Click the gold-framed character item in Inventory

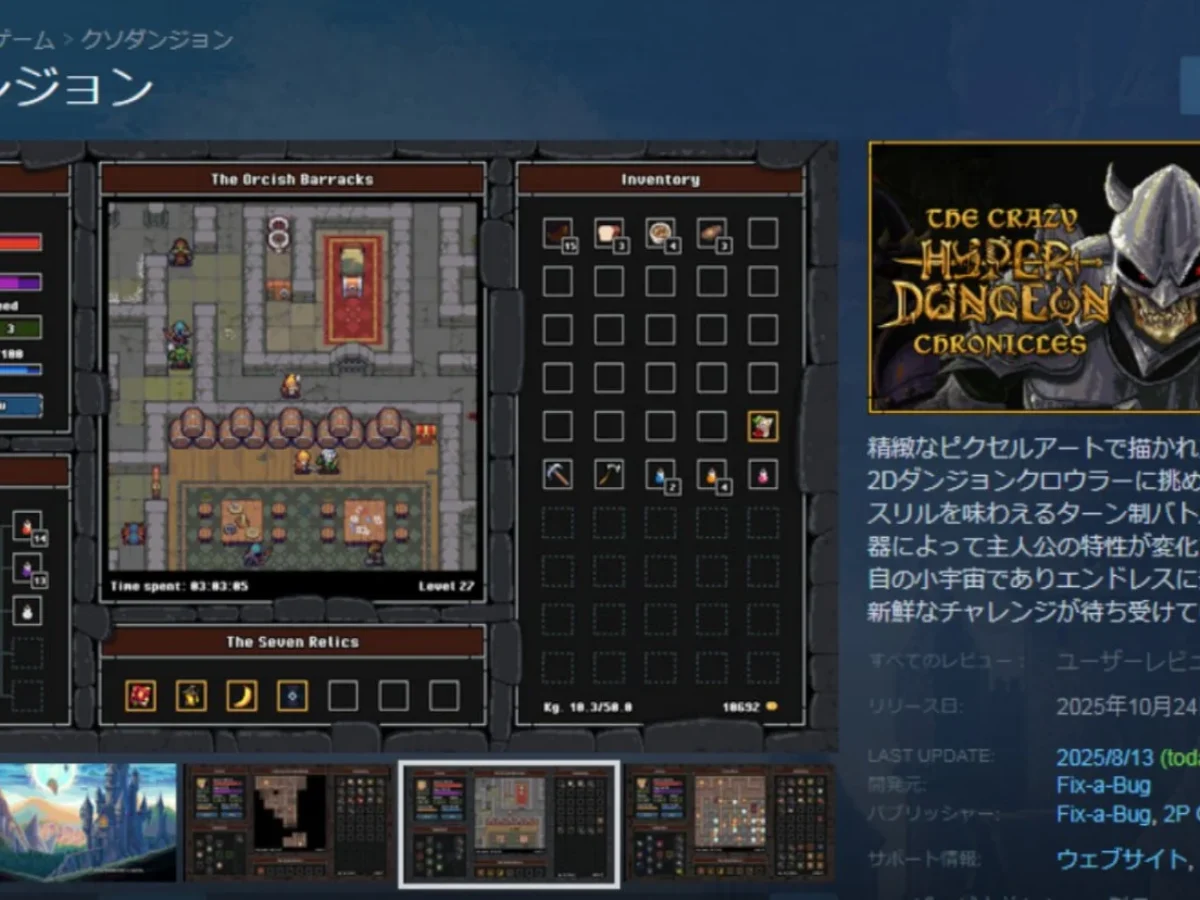[x=763, y=426]
